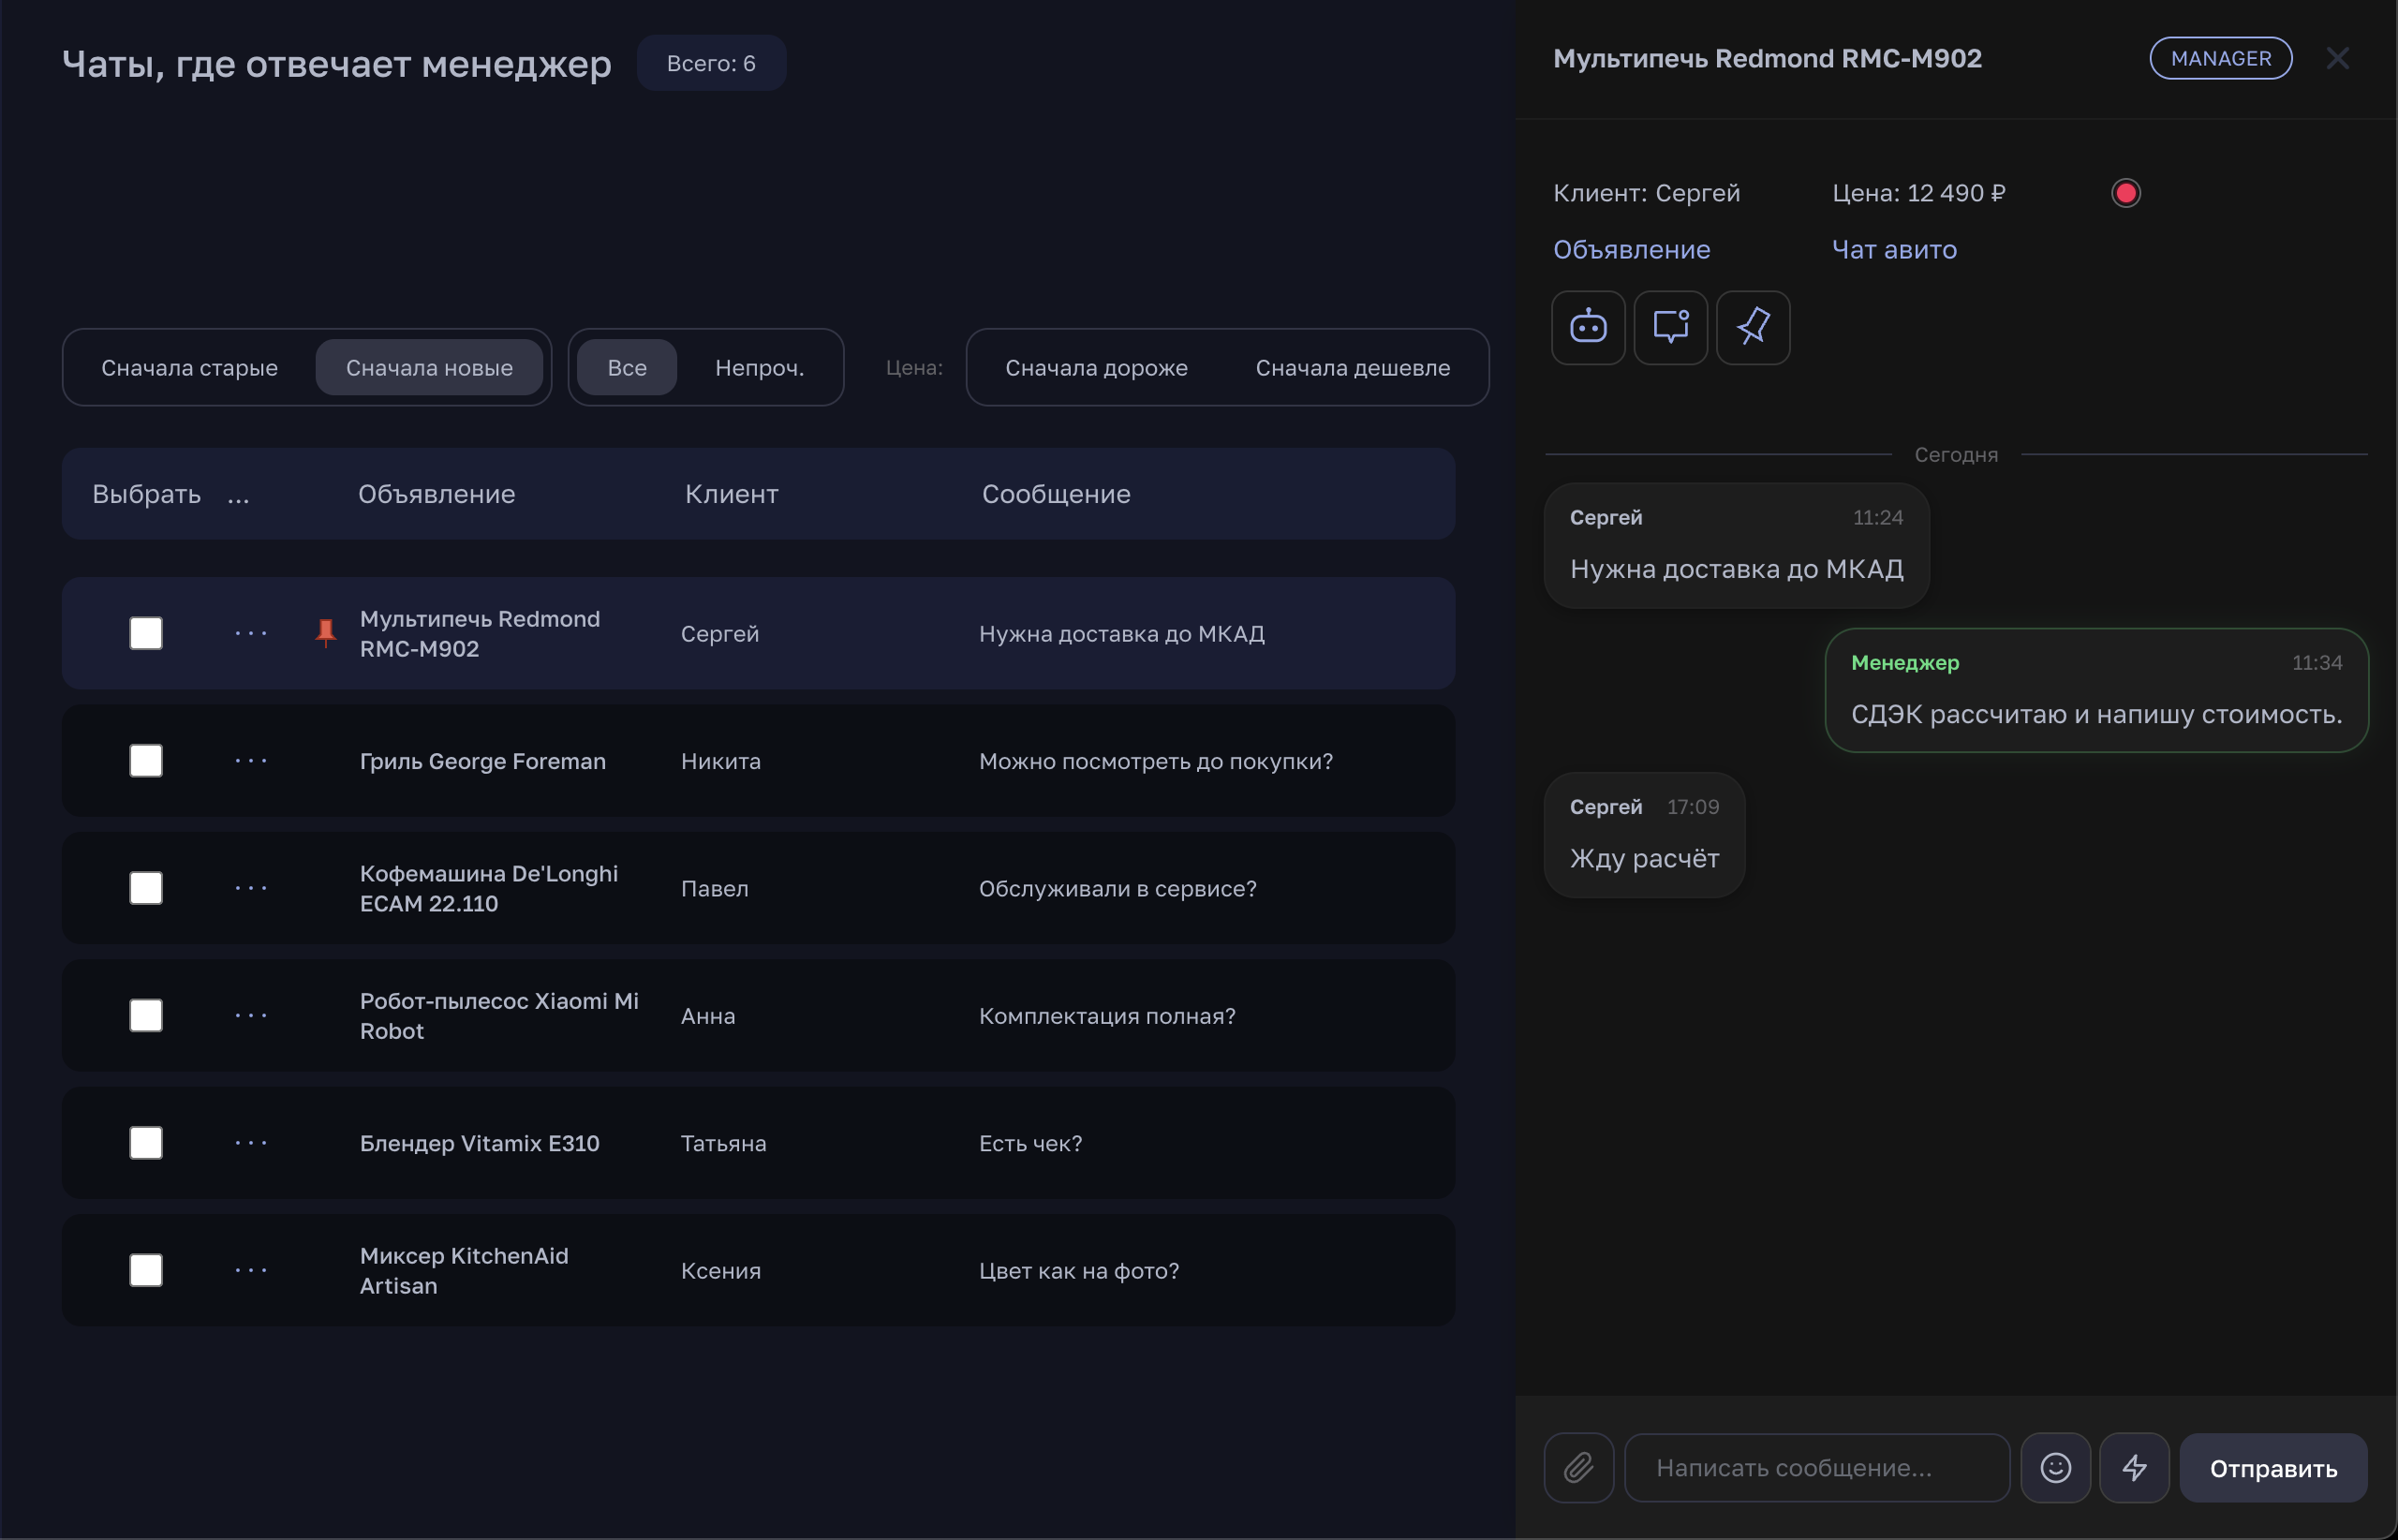Click the paperclip attachment icon

click(x=1578, y=1467)
